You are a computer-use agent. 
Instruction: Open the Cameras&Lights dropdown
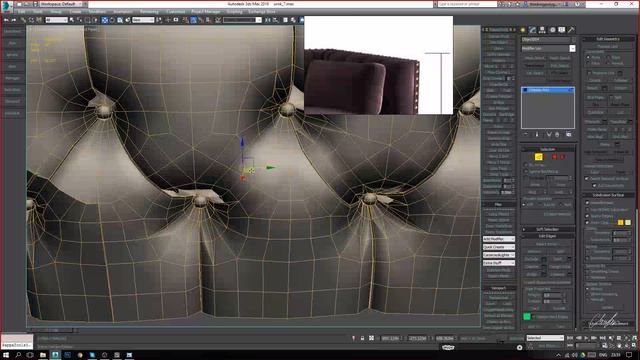pyautogui.click(x=499, y=255)
